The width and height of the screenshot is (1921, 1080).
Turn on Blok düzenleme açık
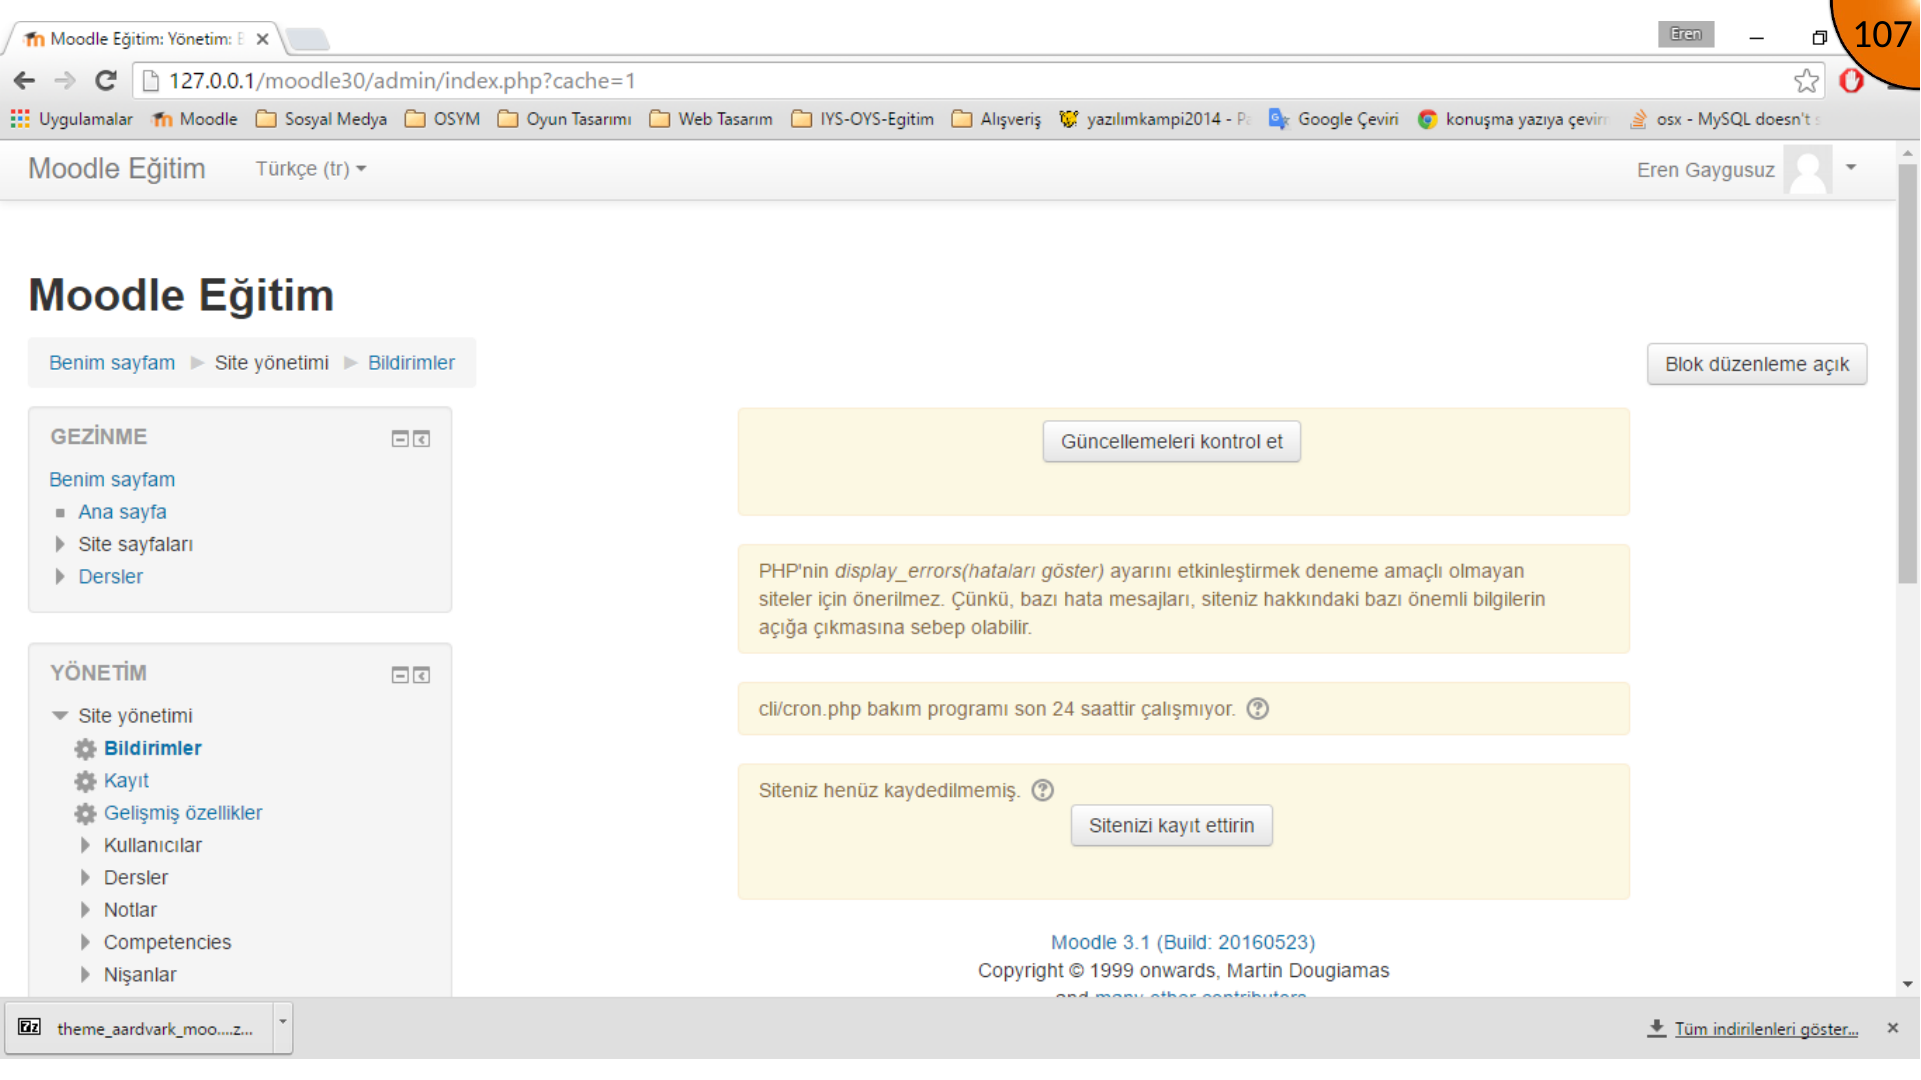(x=1757, y=365)
